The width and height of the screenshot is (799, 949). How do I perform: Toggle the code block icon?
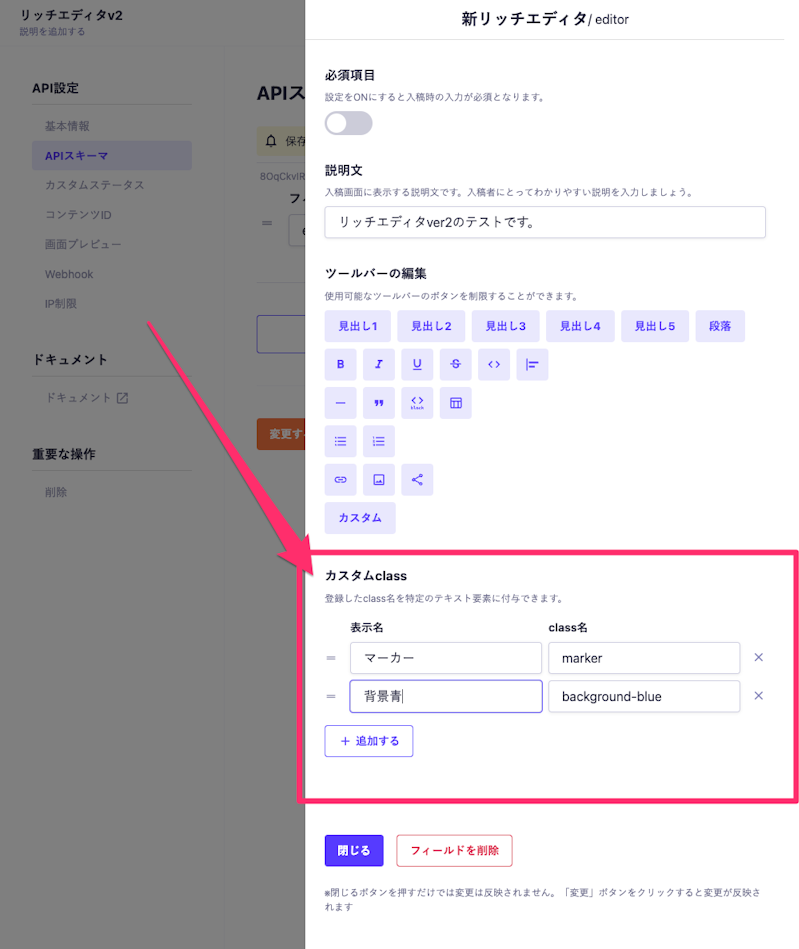417,403
